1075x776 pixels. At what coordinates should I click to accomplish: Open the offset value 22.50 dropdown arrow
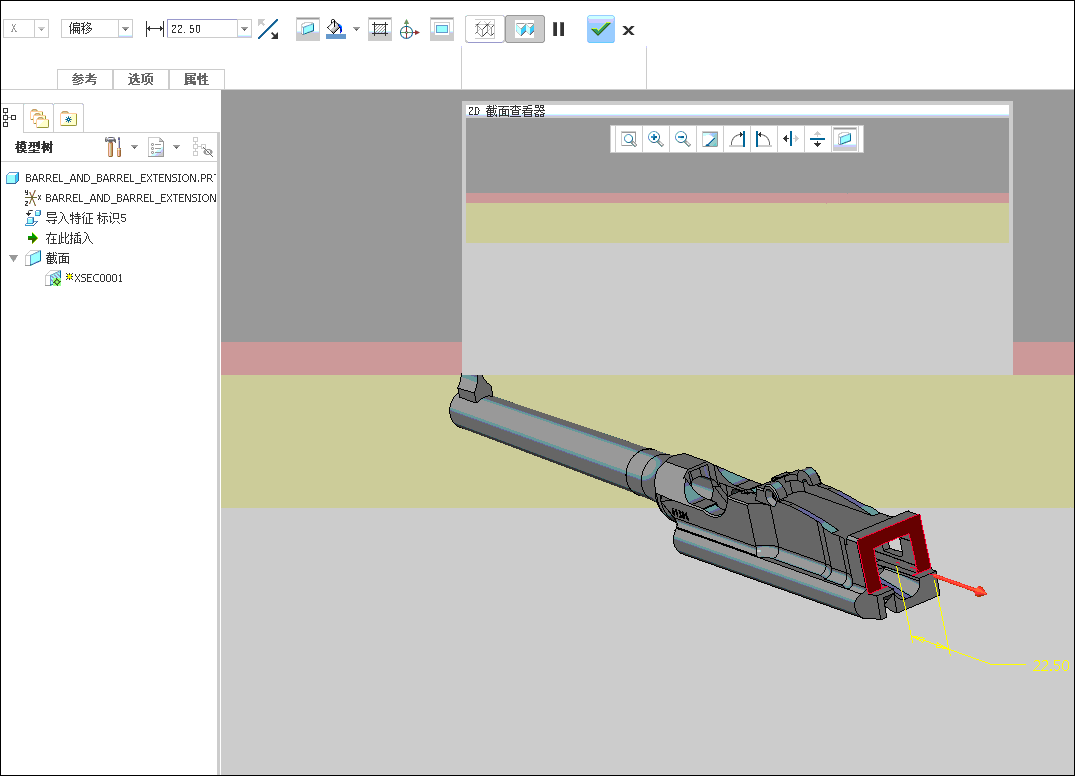[244, 29]
